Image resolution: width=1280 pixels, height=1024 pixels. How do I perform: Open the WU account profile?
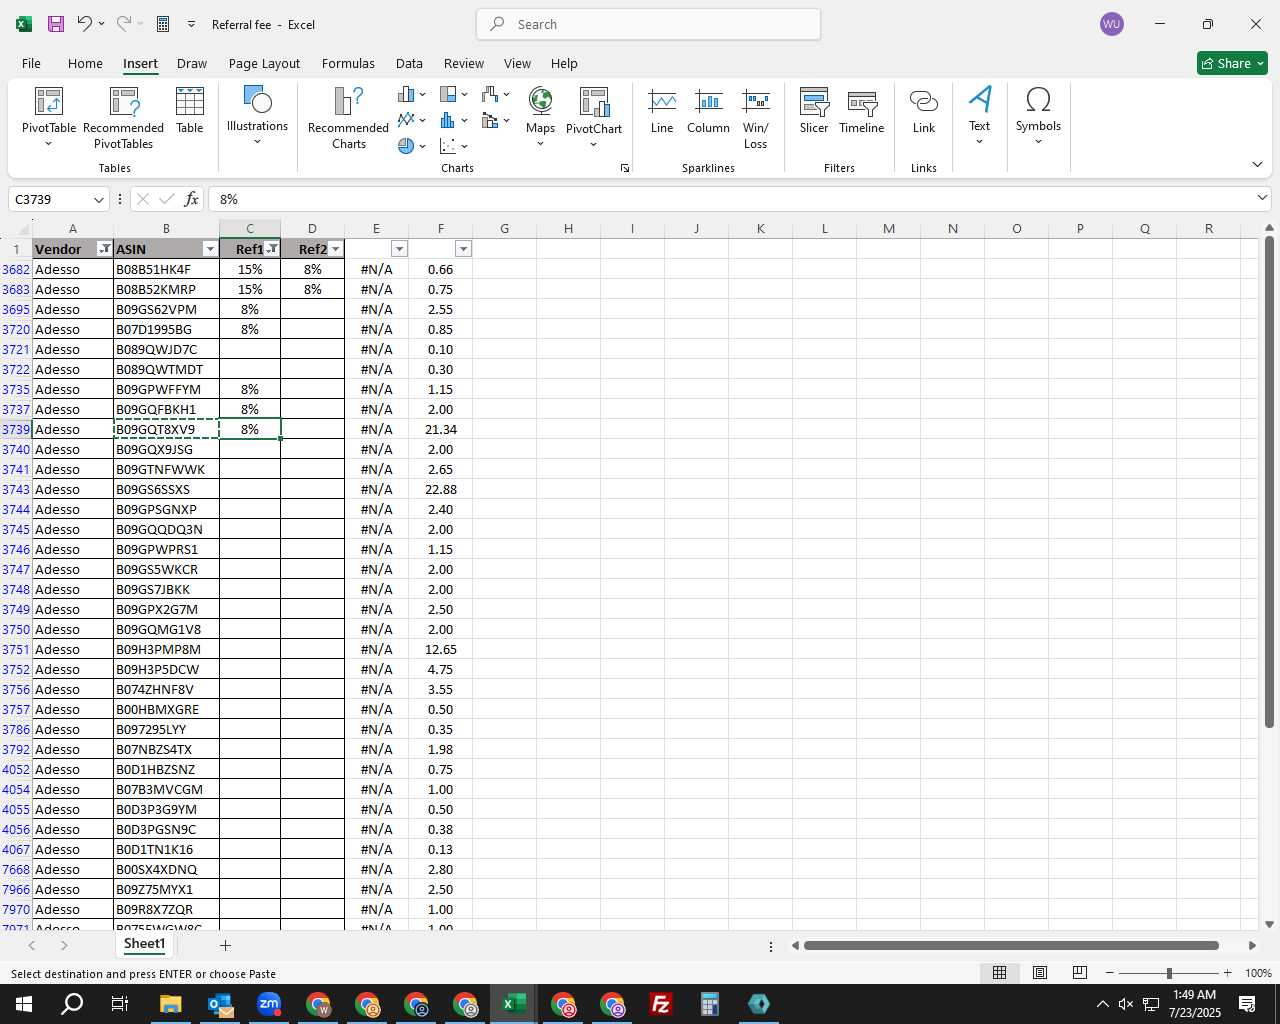pyautogui.click(x=1111, y=24)
